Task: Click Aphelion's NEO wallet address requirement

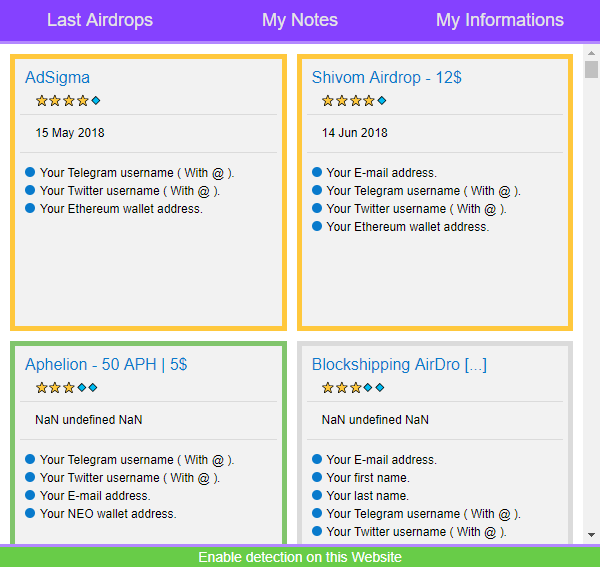Action: pyautogui.click(x=101, y=513)
